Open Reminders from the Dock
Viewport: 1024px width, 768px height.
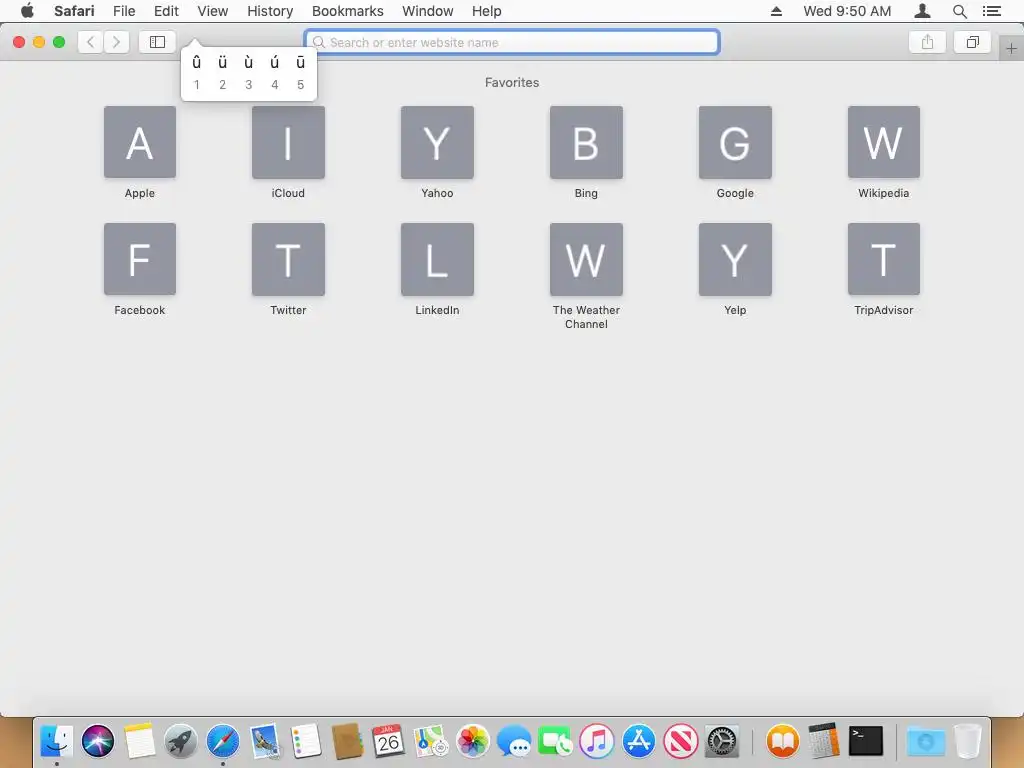click(306, 741)
